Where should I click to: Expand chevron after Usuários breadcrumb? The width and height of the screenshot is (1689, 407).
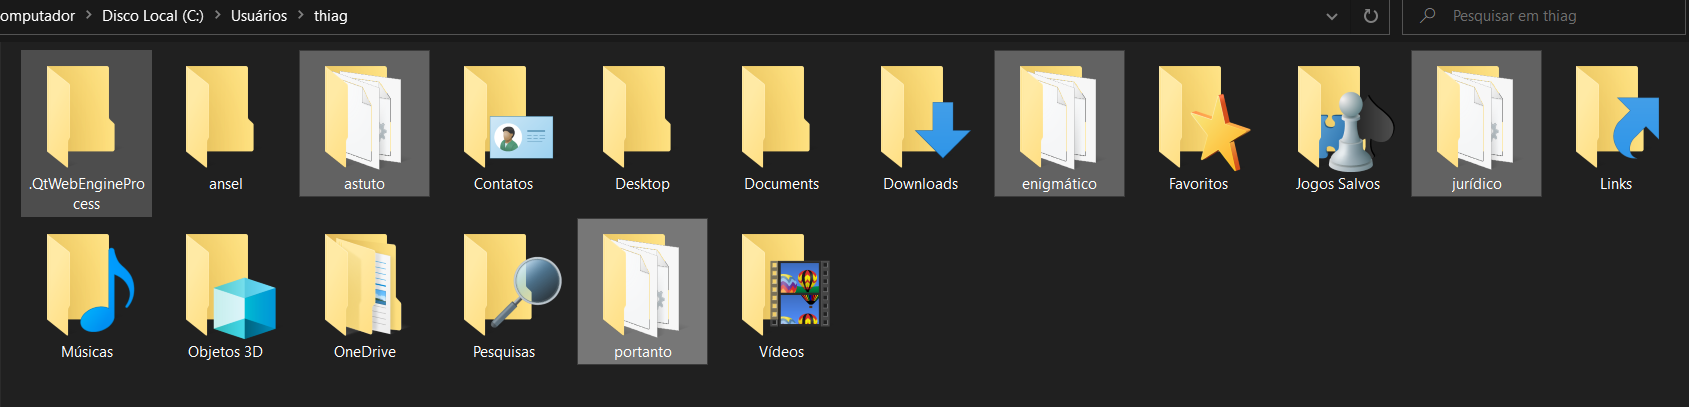pos(300,16)
